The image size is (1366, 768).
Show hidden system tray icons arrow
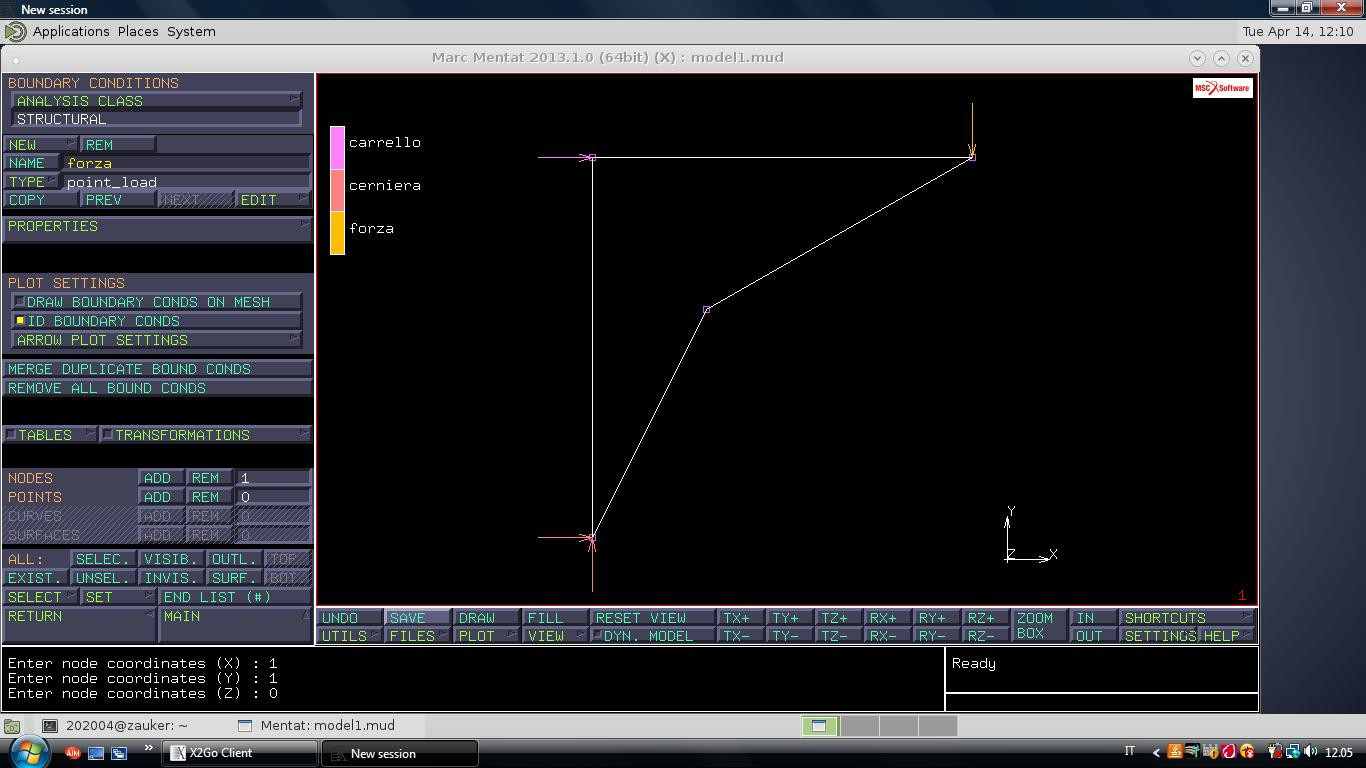(1156, 752)
